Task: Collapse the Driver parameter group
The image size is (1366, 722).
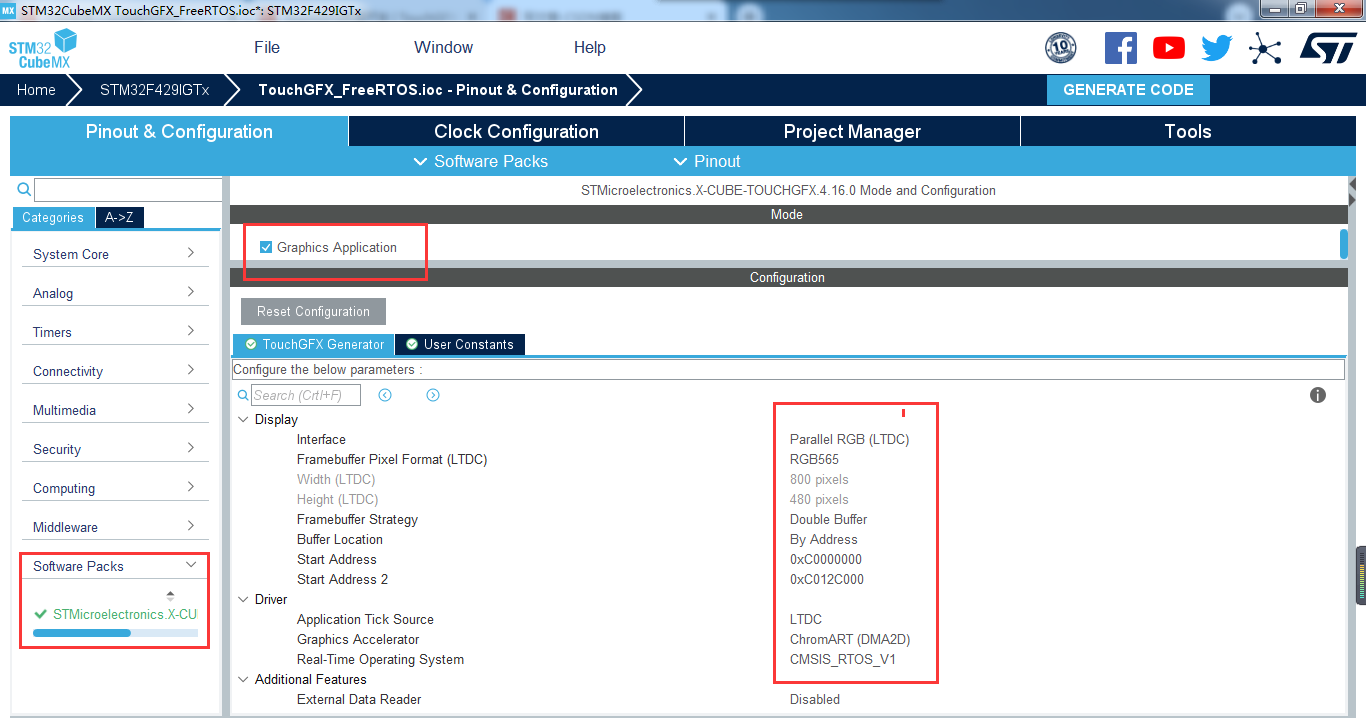Action: [243, 600]
